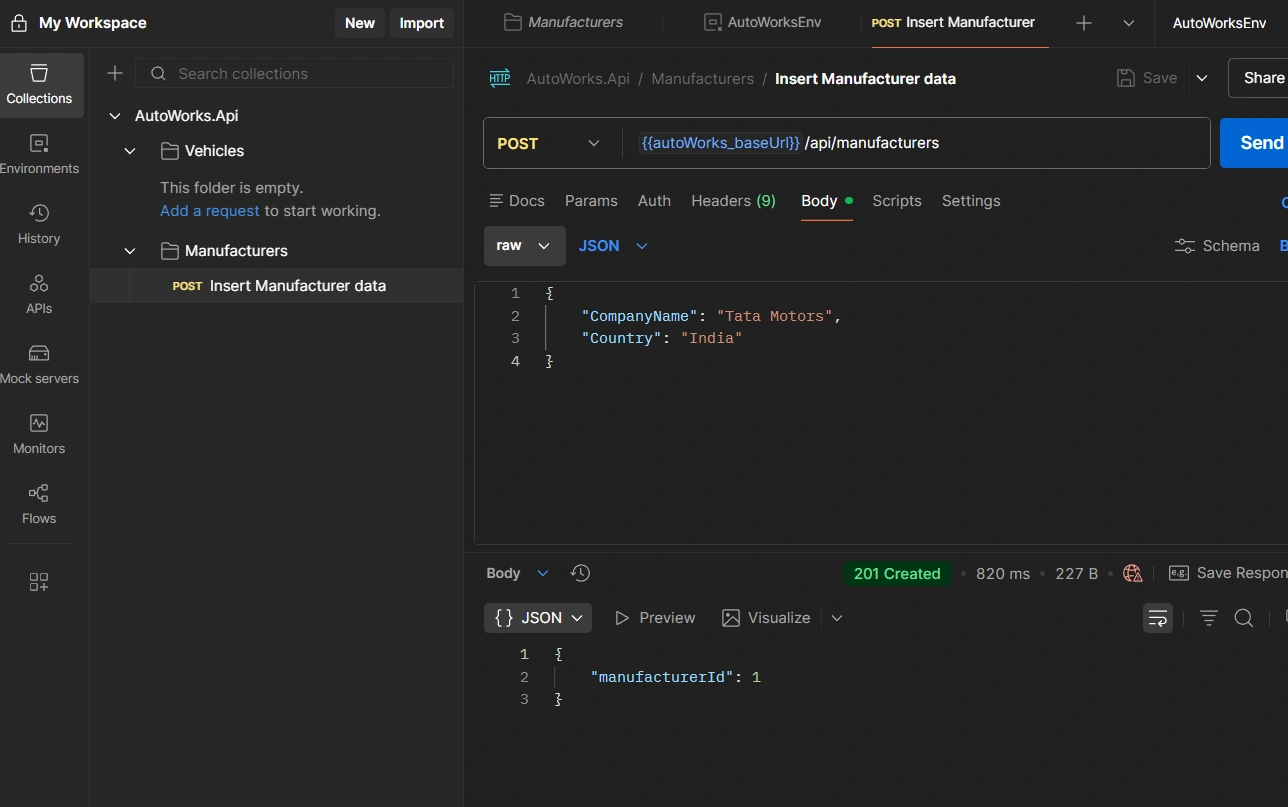Collapse the Vehicles folder
The width and height of the screenshot is (1288, 807).
click(130, 151)
